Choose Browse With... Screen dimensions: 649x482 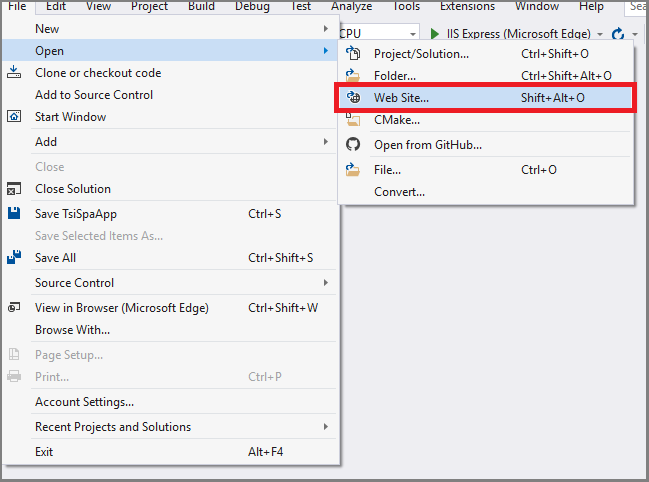[171, 330]
